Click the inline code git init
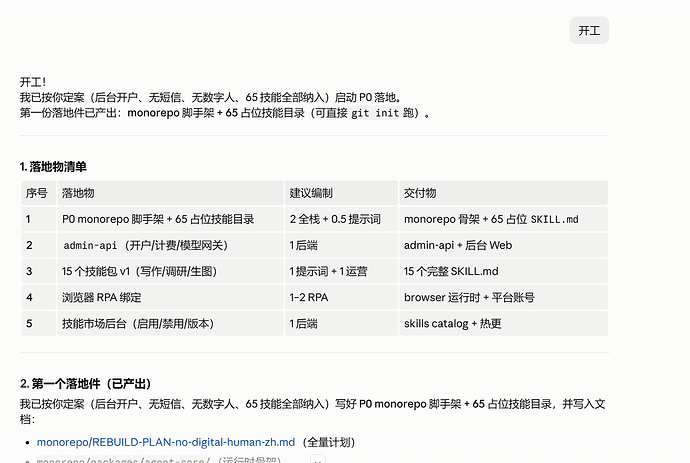The width and height of the screenshot is (690, 463). [375, 113]
